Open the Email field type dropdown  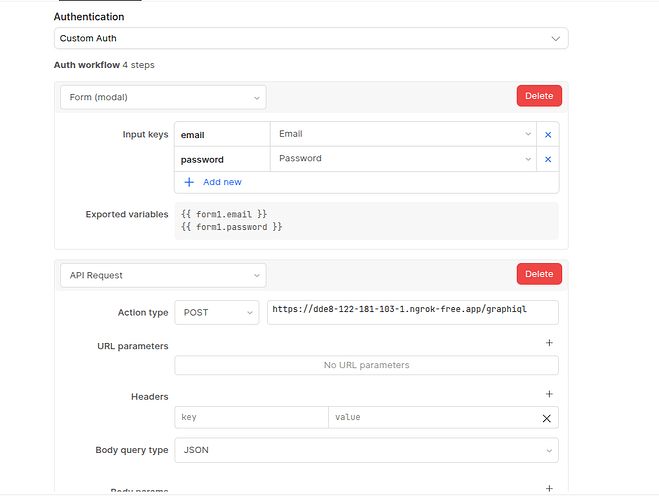[x=403, y=134]
